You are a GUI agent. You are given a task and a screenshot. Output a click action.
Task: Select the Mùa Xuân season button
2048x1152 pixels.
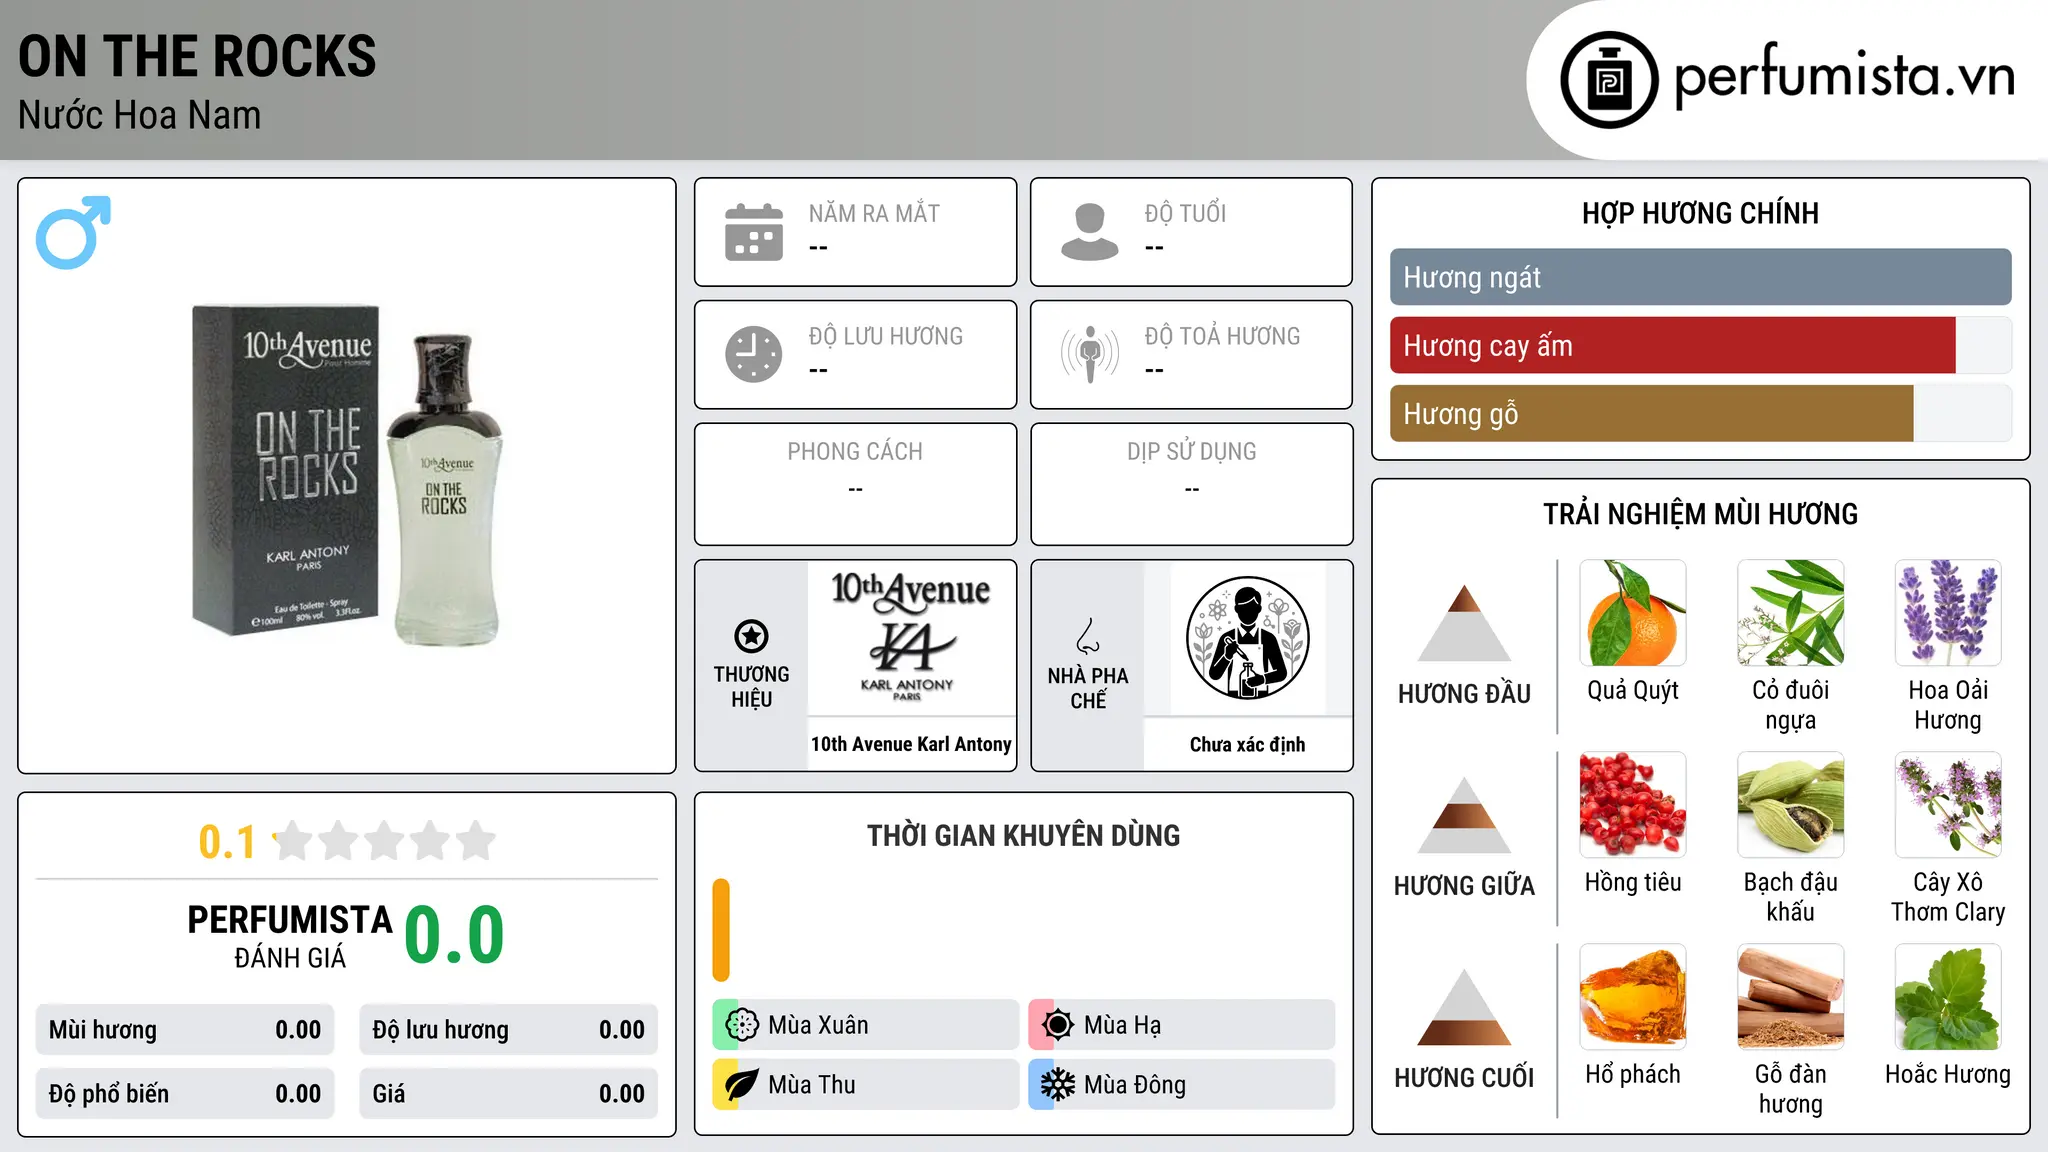click(x=866, y=1025)
